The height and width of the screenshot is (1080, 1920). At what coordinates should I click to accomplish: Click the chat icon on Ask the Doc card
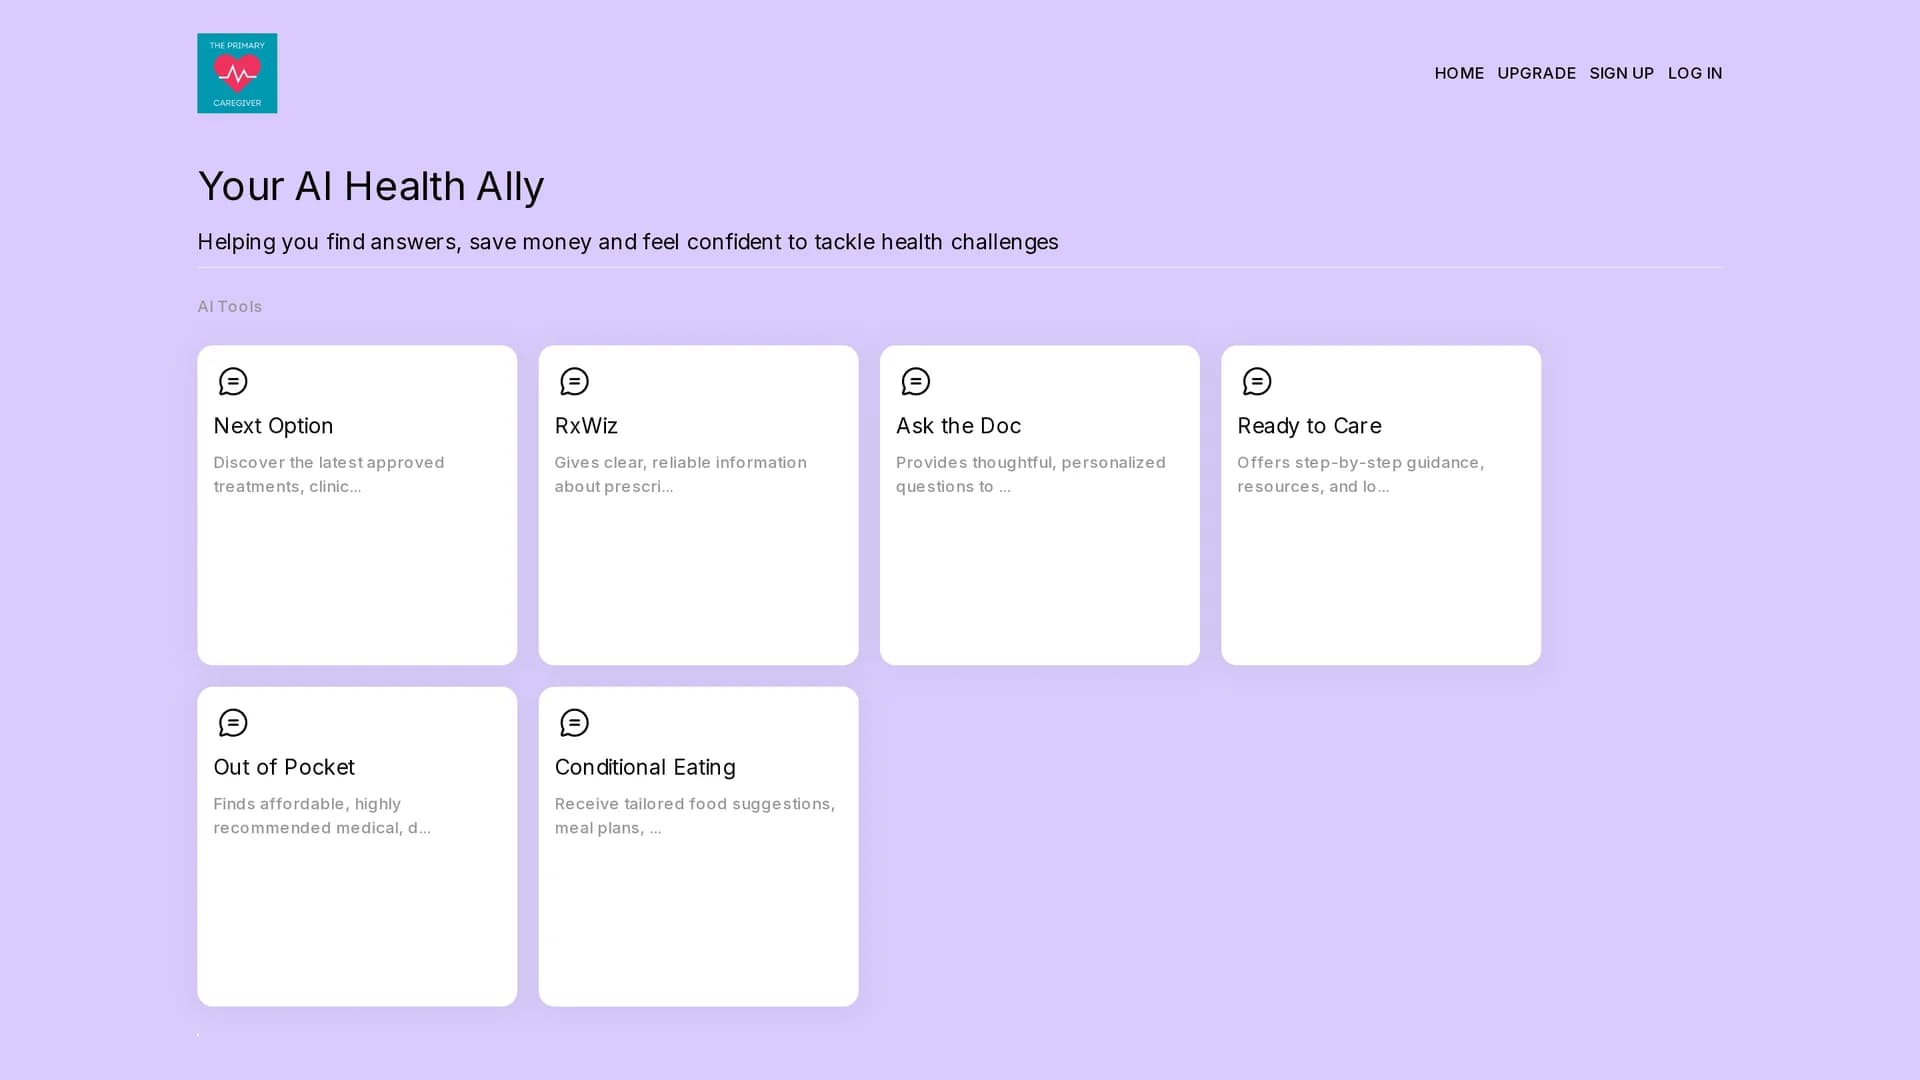click(915, 381)
